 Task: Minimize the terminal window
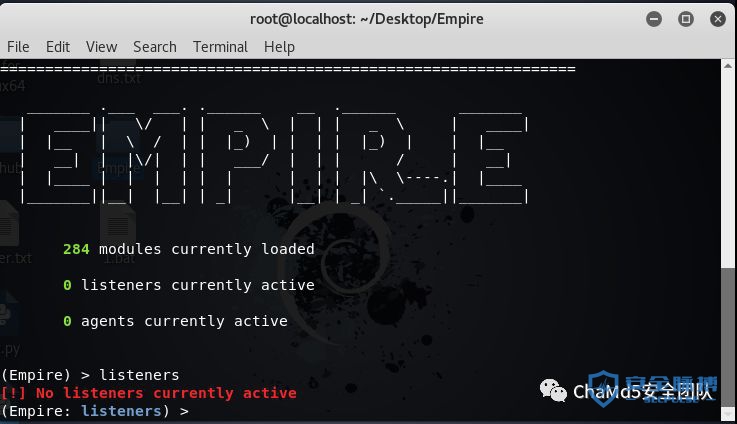click(654, 19)
